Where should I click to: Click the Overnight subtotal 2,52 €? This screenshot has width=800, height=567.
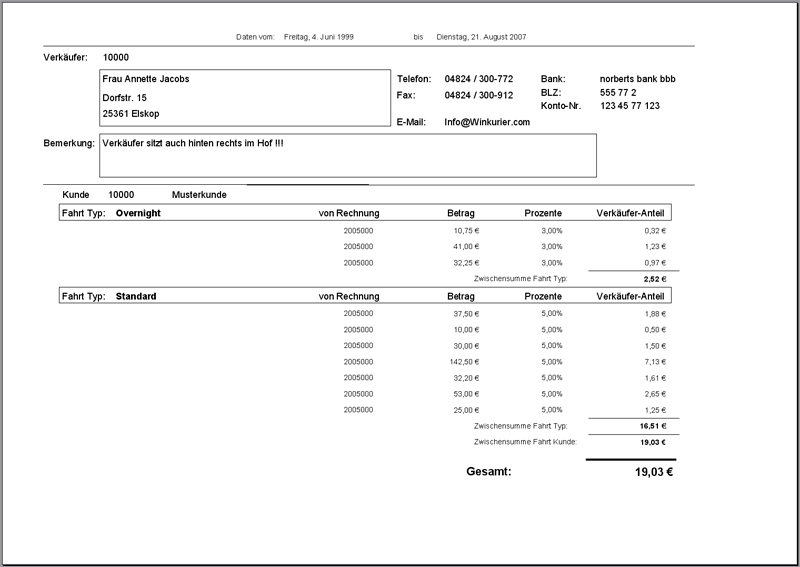pos(655,279)
